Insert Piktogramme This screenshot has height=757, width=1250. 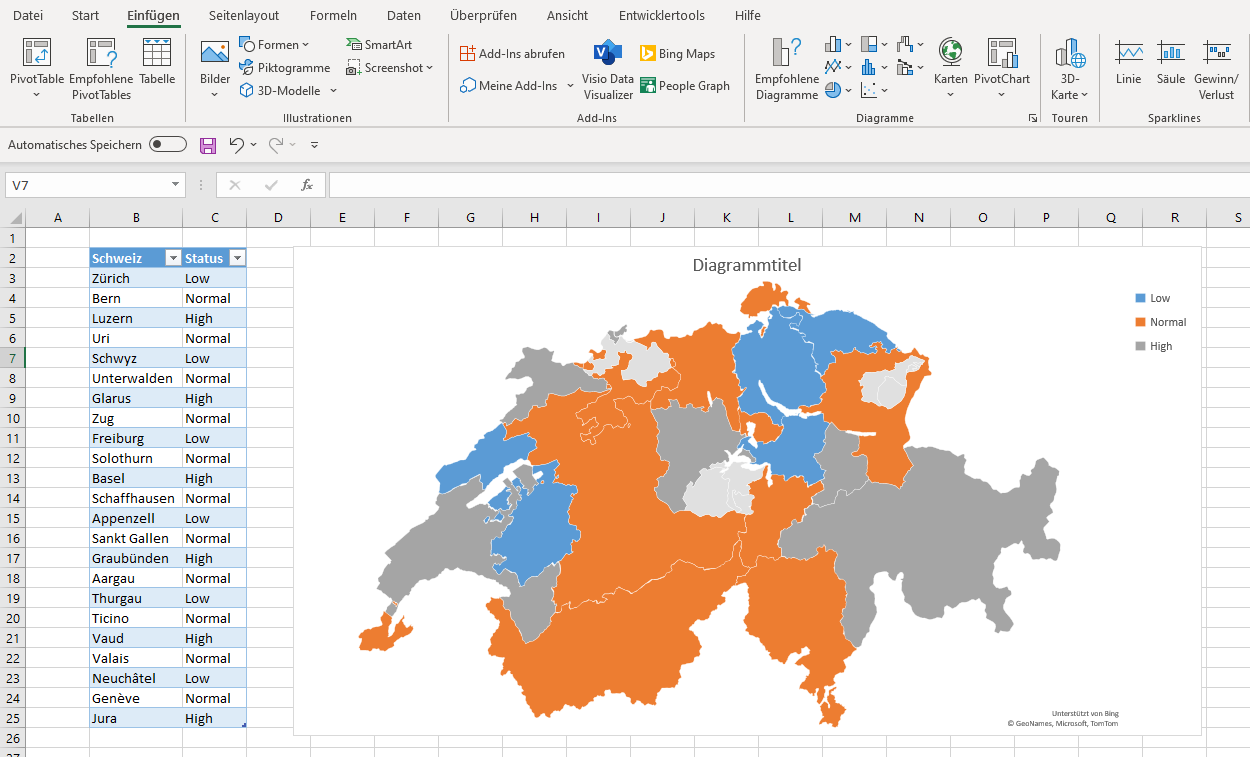coord(287,67)
